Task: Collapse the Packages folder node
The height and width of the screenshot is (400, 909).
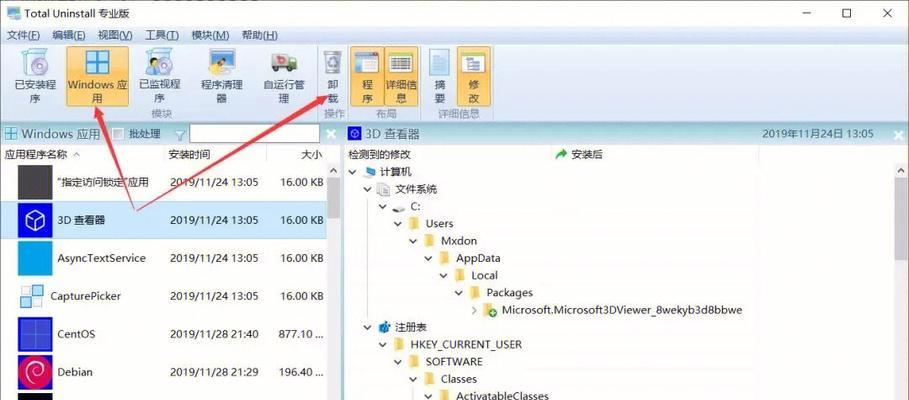Action: tap(458, 293)
